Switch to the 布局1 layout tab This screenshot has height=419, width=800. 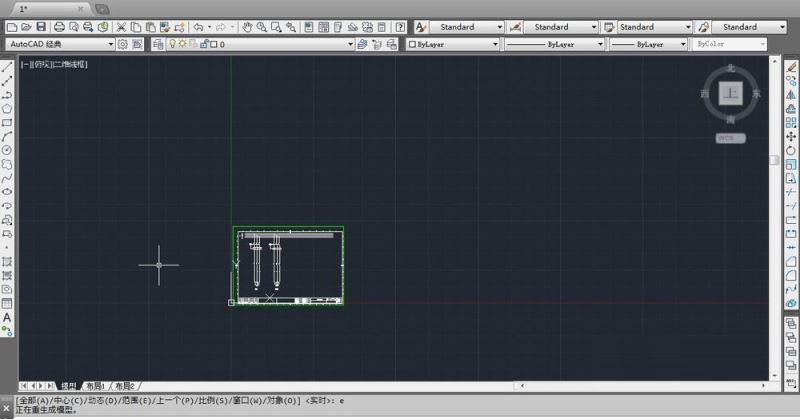[96, 385]
